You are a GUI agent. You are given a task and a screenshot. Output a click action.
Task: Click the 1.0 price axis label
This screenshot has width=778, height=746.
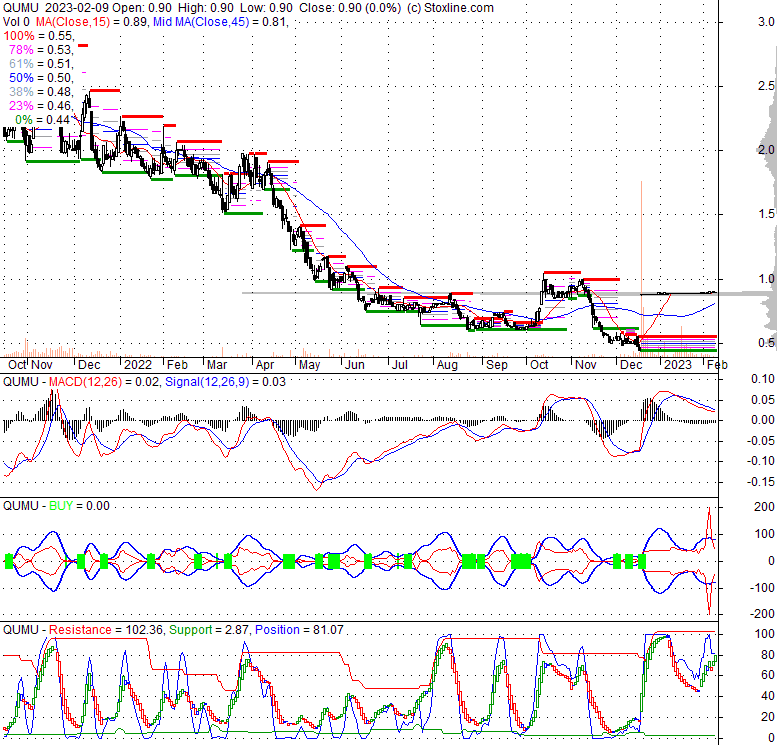click(x=766, y=279)
